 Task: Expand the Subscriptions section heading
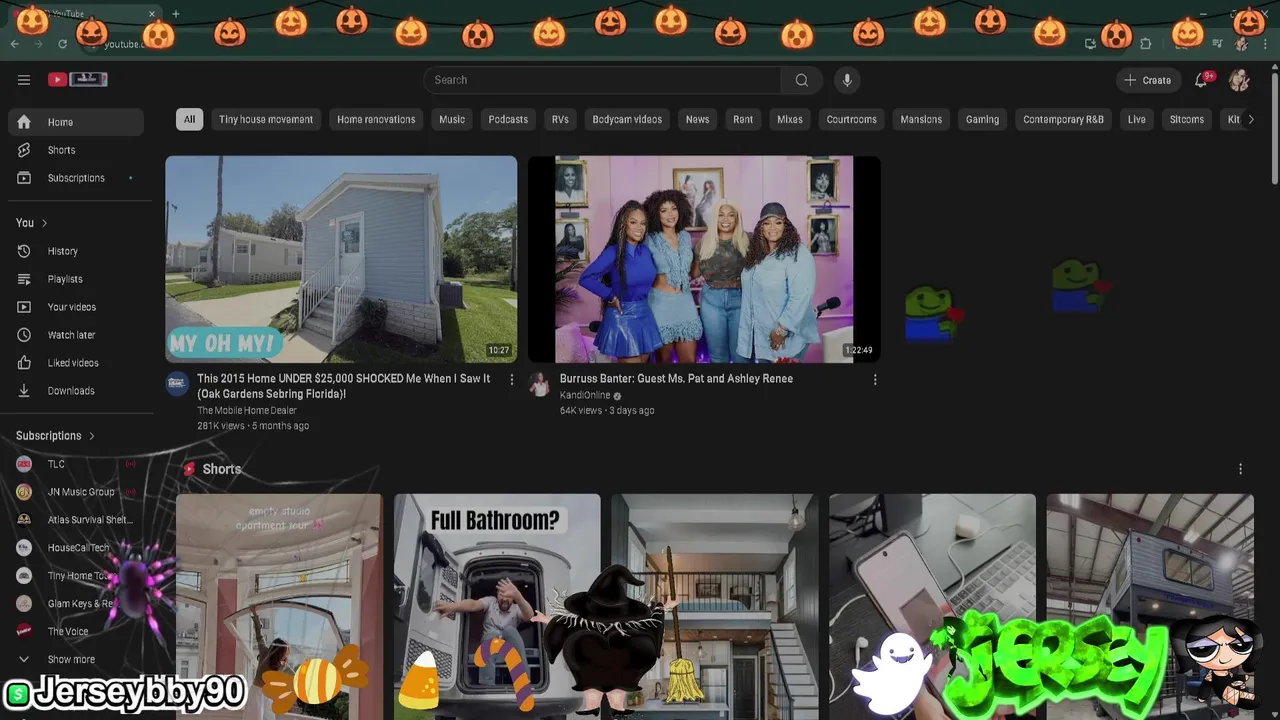coord(56,436)
